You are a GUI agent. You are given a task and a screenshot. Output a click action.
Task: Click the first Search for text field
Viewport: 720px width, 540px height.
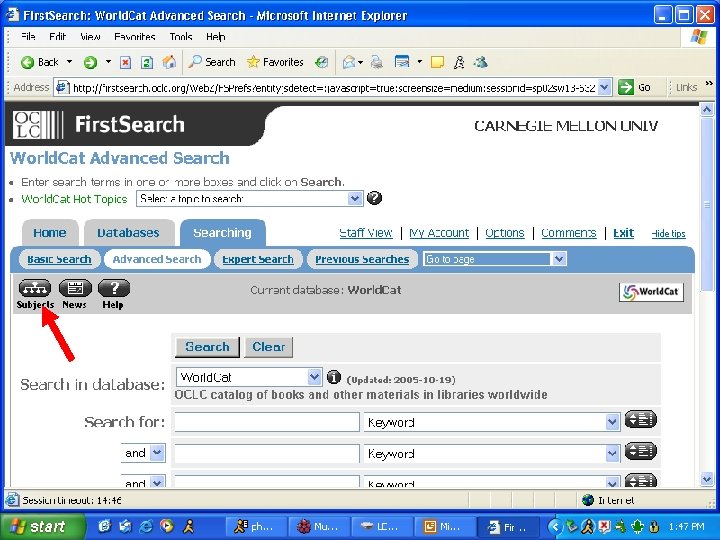[x=267, y=422]
